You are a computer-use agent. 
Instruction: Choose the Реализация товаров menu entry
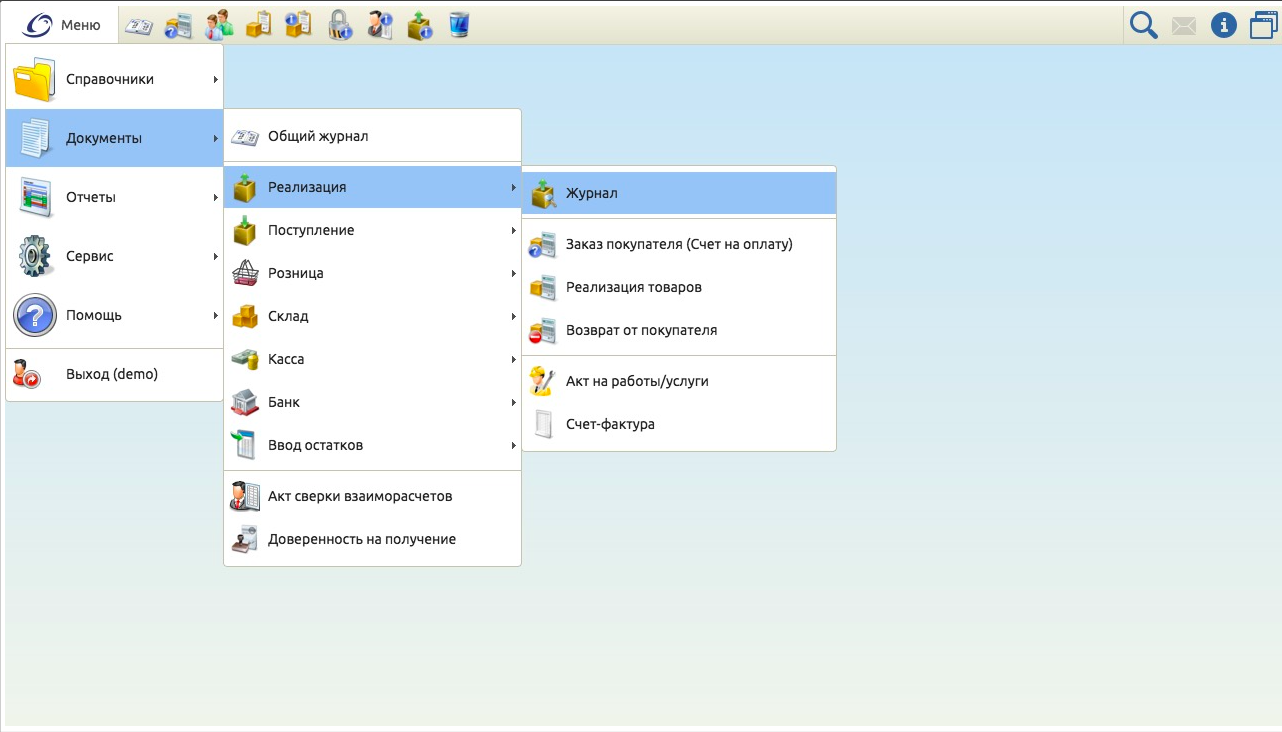pos(679,287)
